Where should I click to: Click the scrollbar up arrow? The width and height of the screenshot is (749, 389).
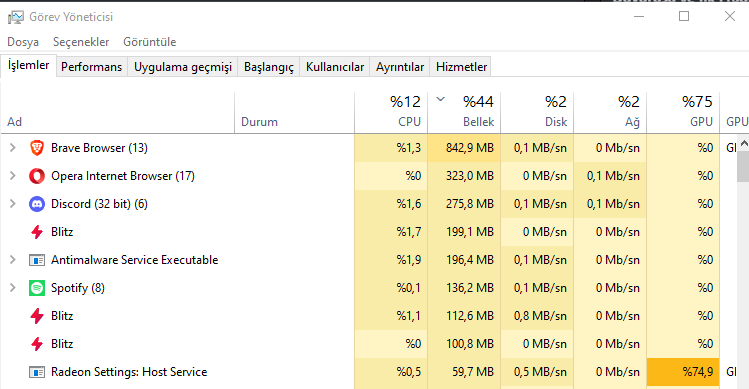743,143
